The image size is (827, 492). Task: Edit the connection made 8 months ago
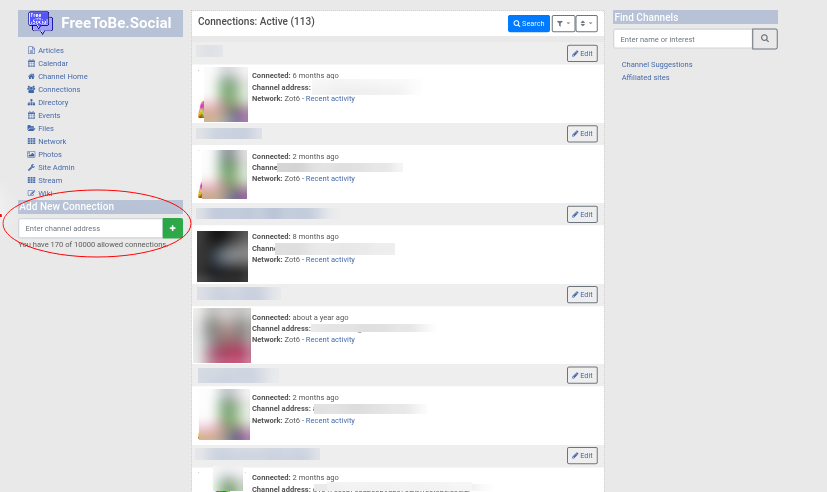click(x=582, y=215)
